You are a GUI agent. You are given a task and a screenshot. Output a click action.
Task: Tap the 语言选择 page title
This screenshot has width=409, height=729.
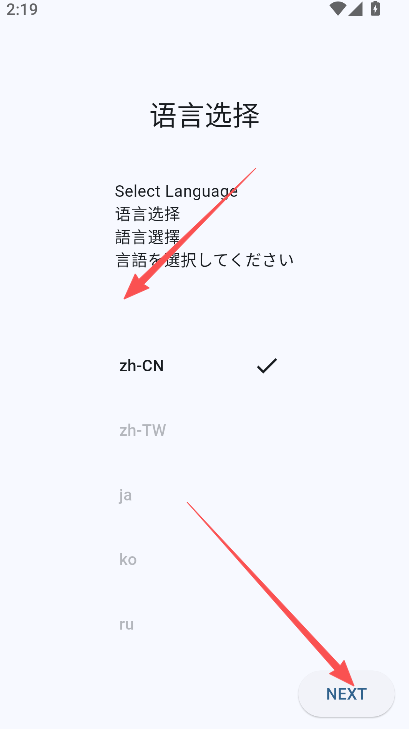click(205, 115)
